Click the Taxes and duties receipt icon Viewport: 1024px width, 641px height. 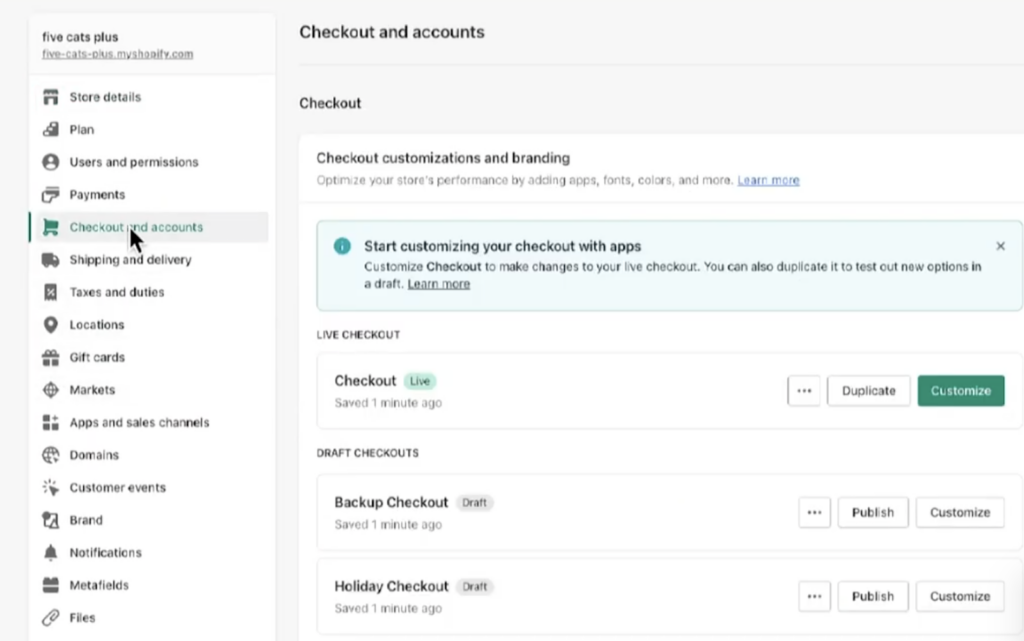[50, 292]
